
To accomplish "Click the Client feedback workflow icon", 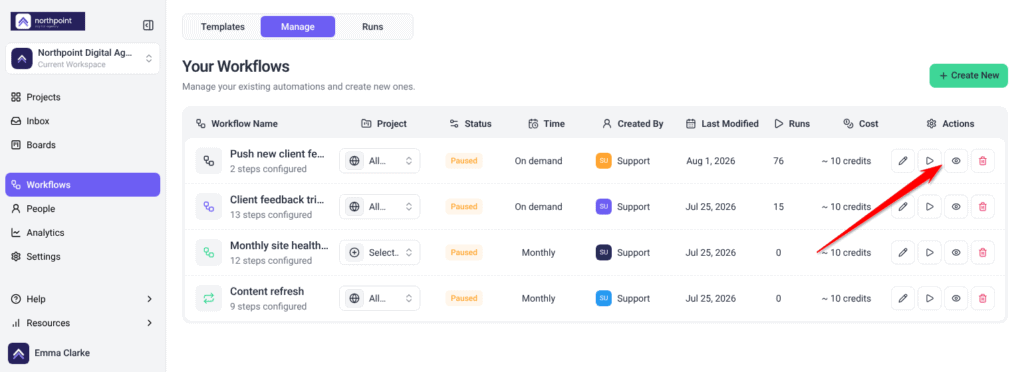I will [209, 206].
